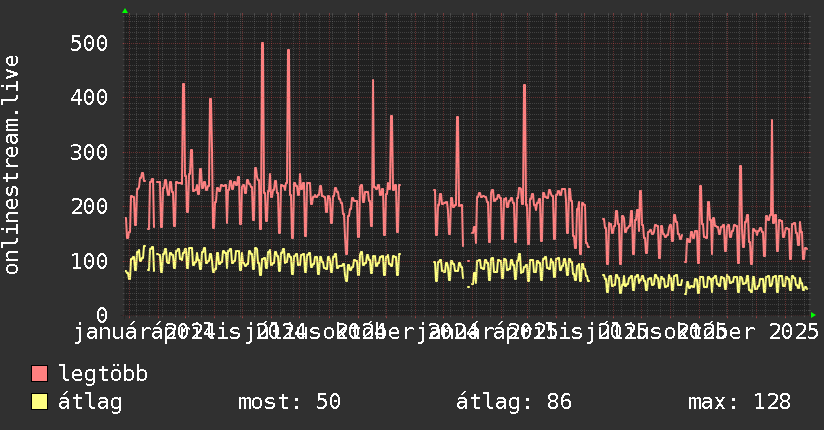Screen dimensions: 824x430
Task: Click the 'max: 128' statistic
Action: [x=739, y=402]
